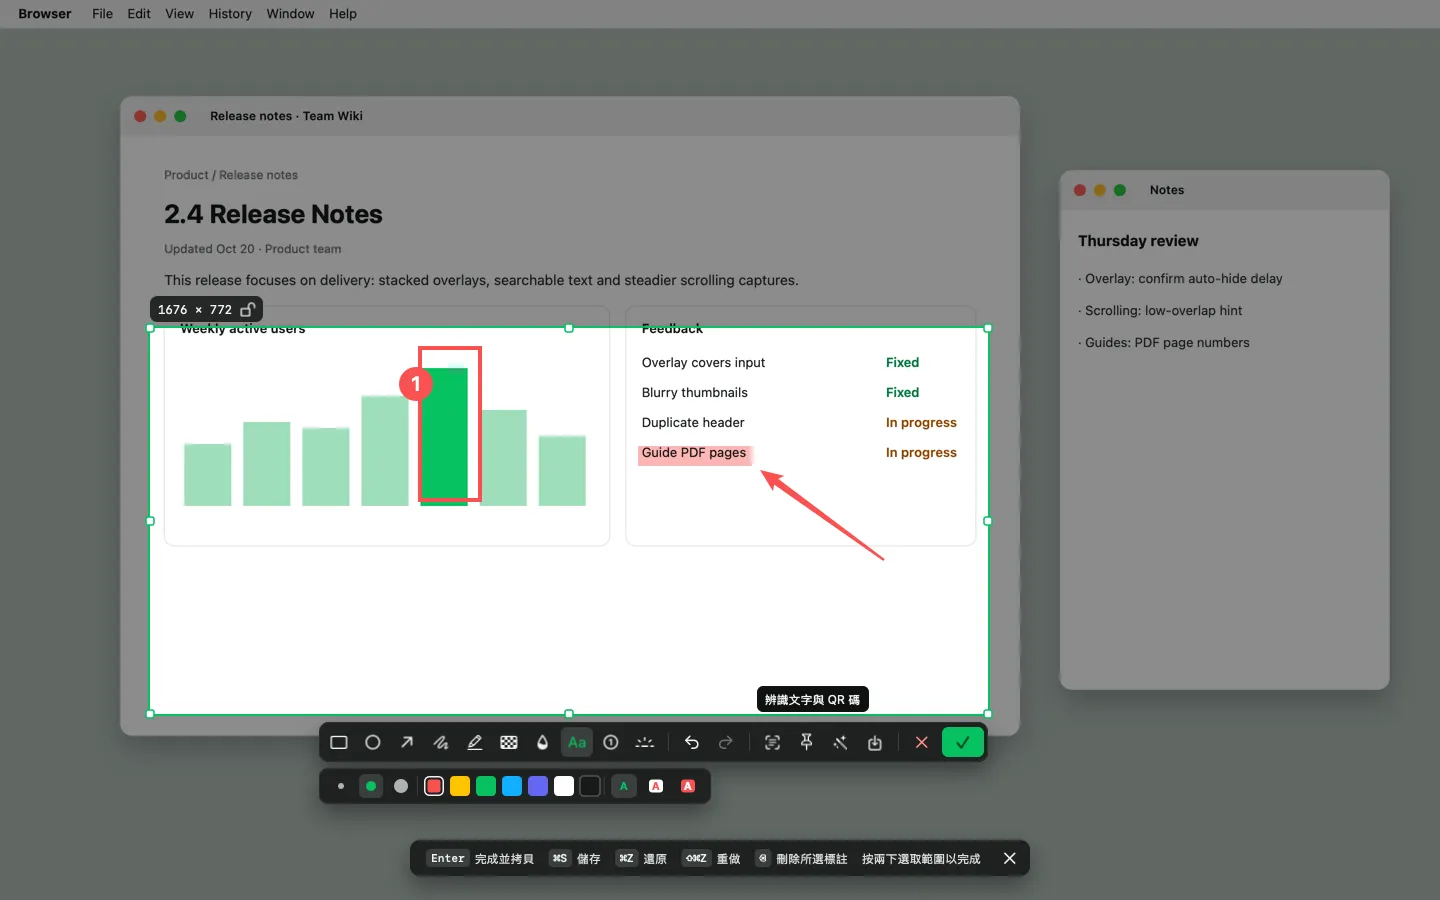Undo the last annotation
The image size is (1440, 900).
[x=692, y=743]
